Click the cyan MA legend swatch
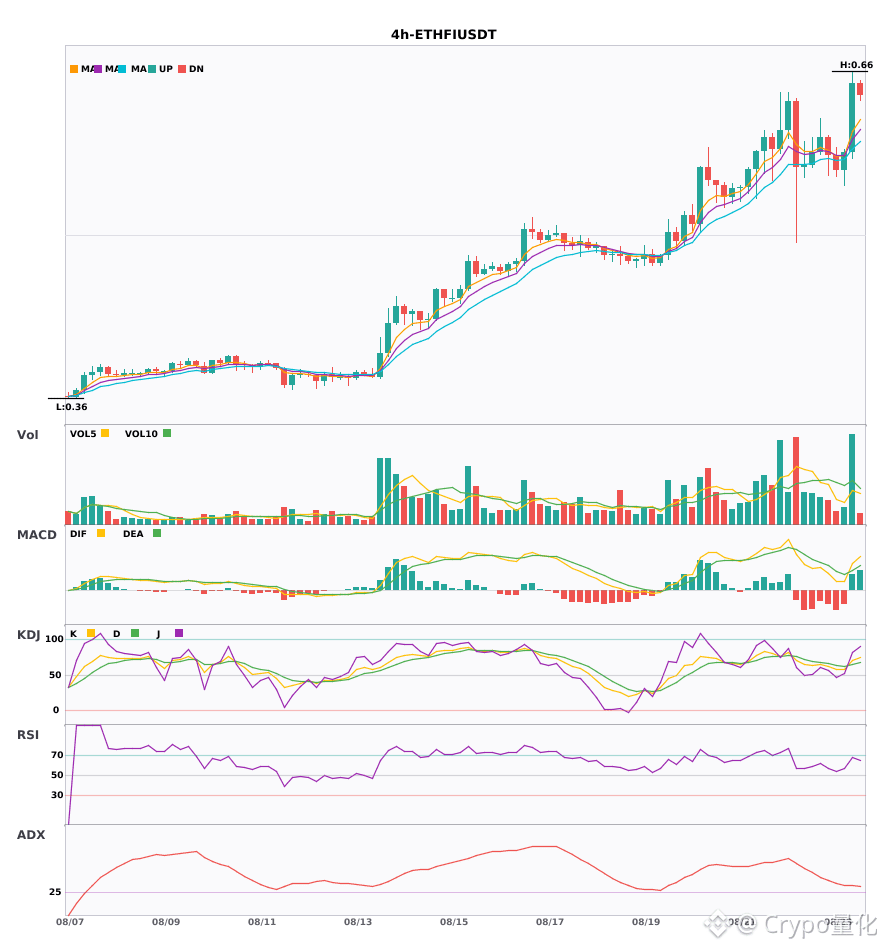The height and width of the screenshot is (950, 885). (122, 69)
